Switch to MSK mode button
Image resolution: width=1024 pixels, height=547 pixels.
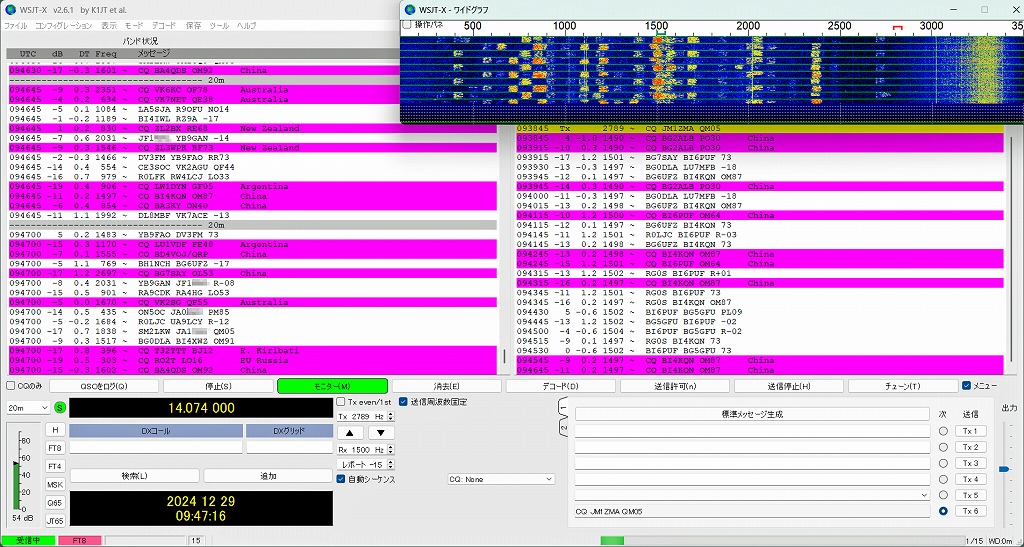tap(55, 485)
